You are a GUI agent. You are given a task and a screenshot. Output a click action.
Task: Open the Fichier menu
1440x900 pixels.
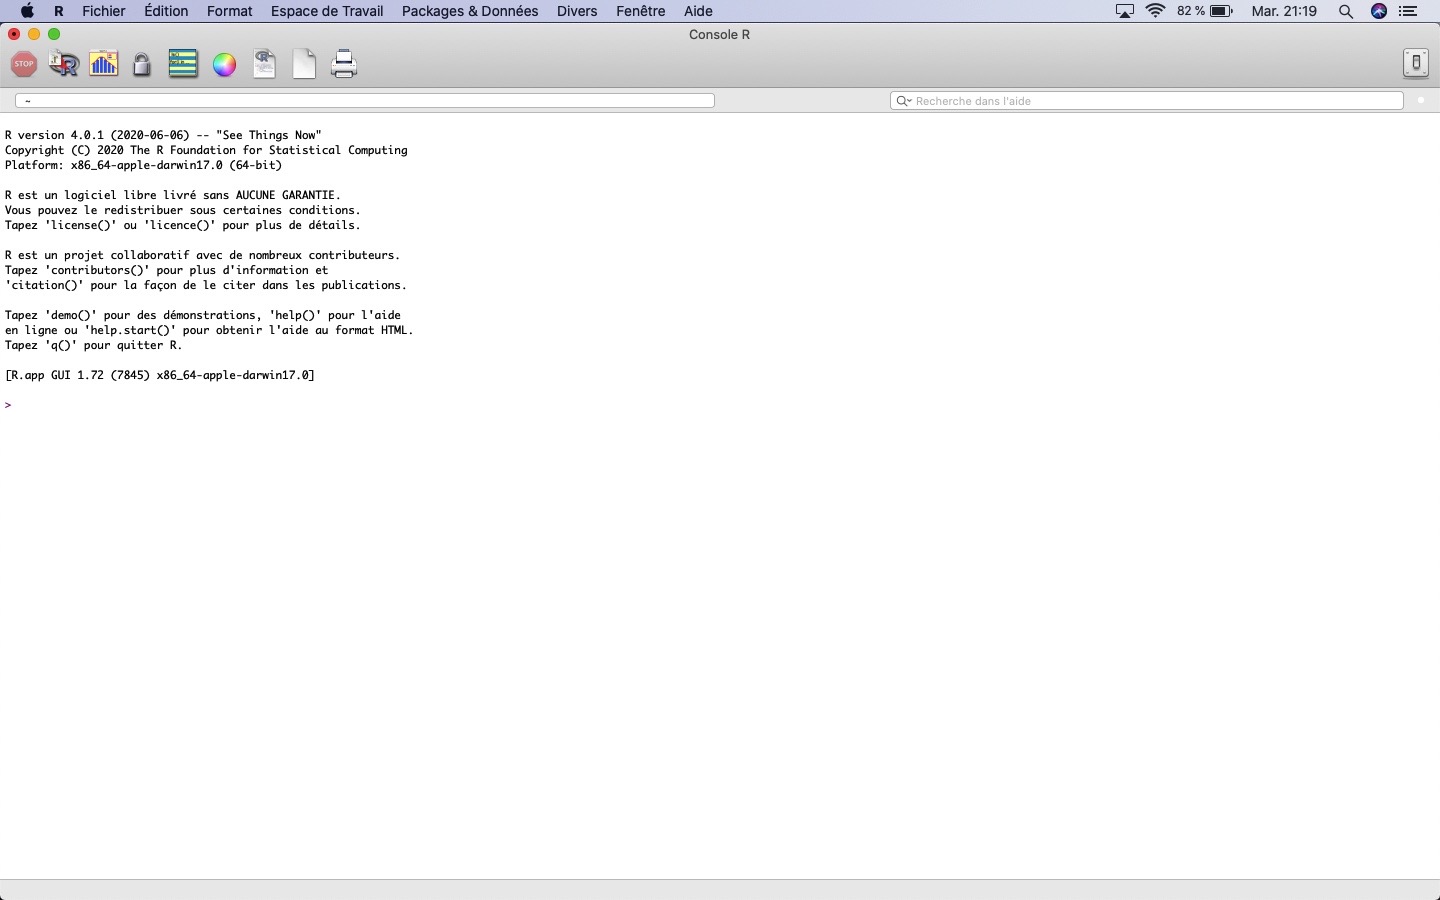(104, 11)
